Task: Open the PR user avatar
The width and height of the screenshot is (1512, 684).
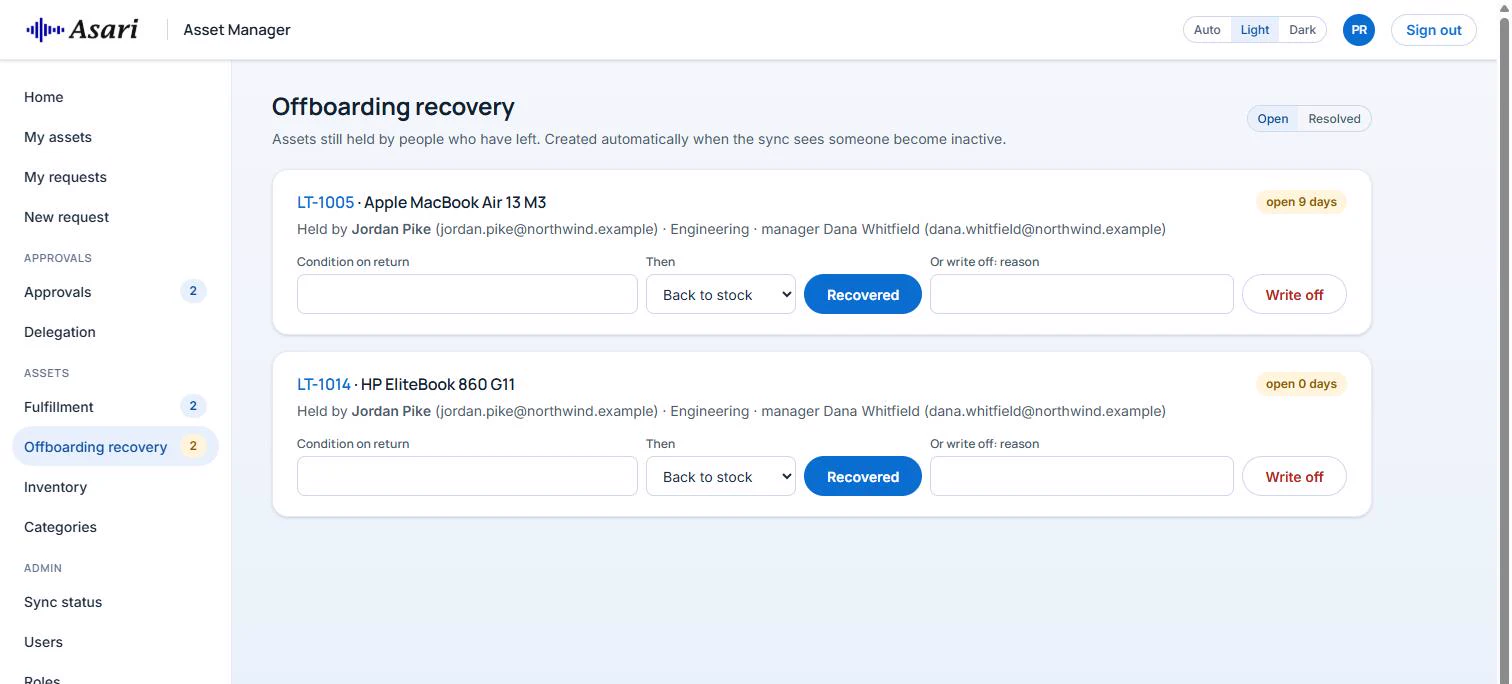Action: point(1359,30)
